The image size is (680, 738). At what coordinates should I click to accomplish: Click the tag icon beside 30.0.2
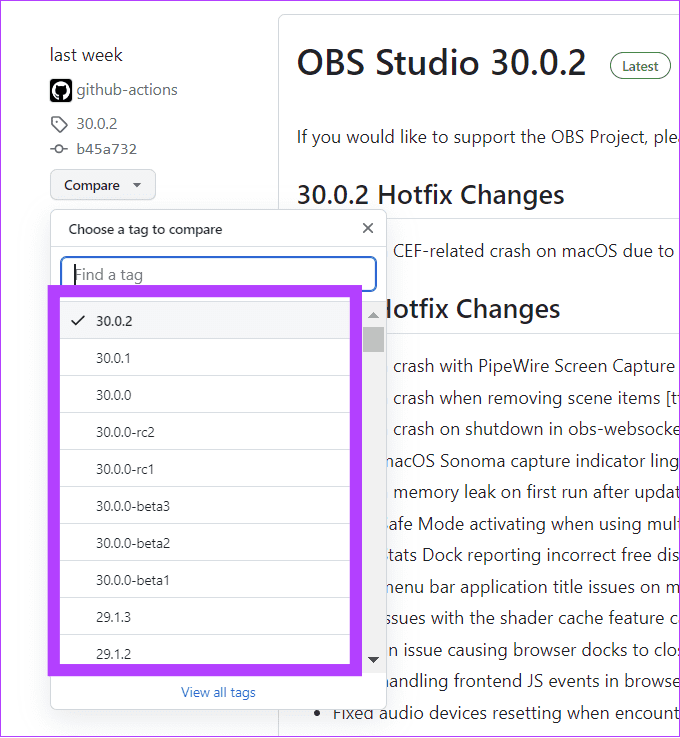point(59,124)
